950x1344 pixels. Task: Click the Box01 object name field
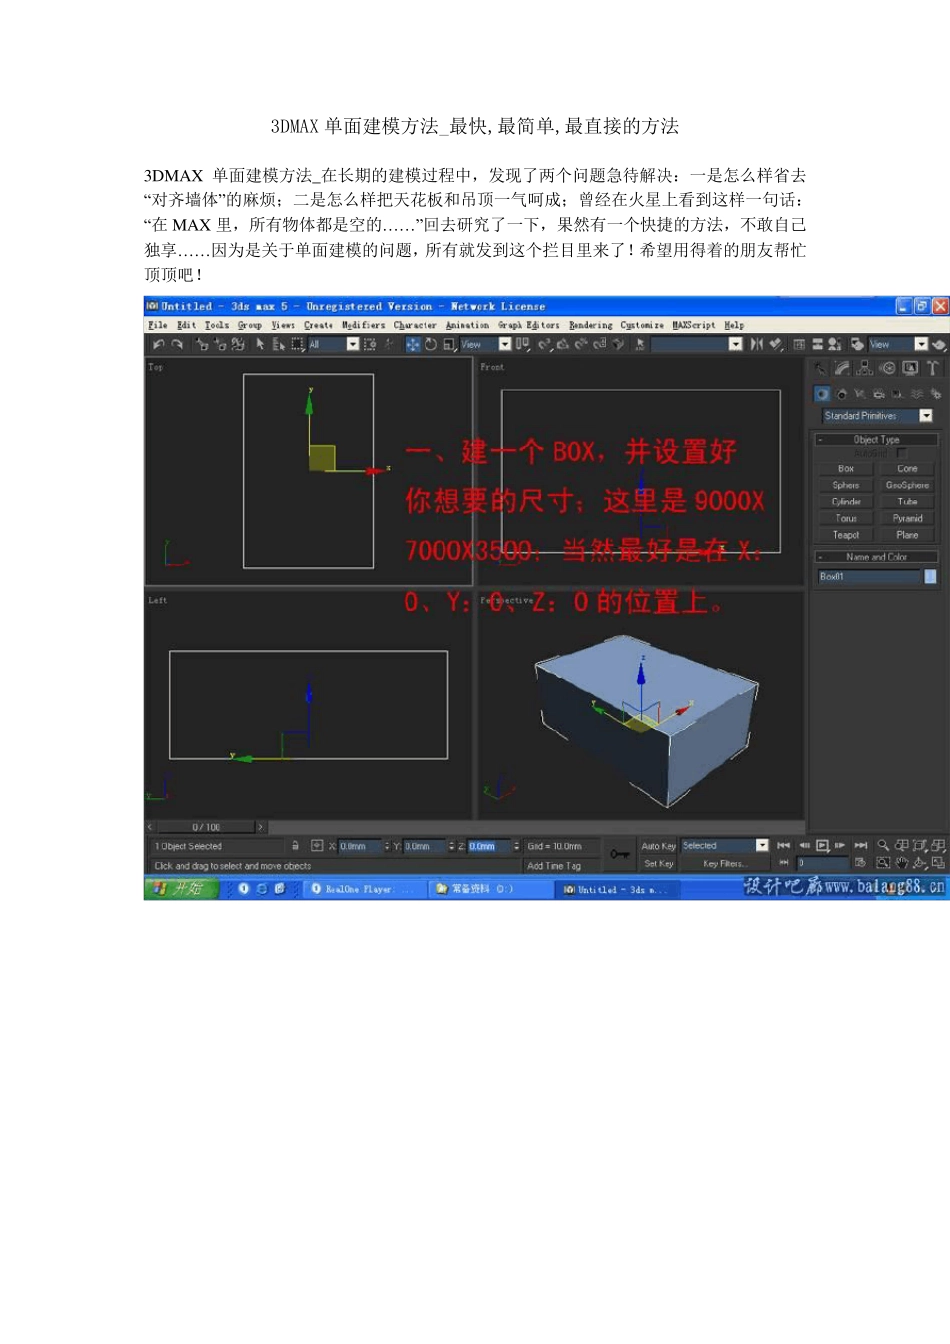(869, 576)
